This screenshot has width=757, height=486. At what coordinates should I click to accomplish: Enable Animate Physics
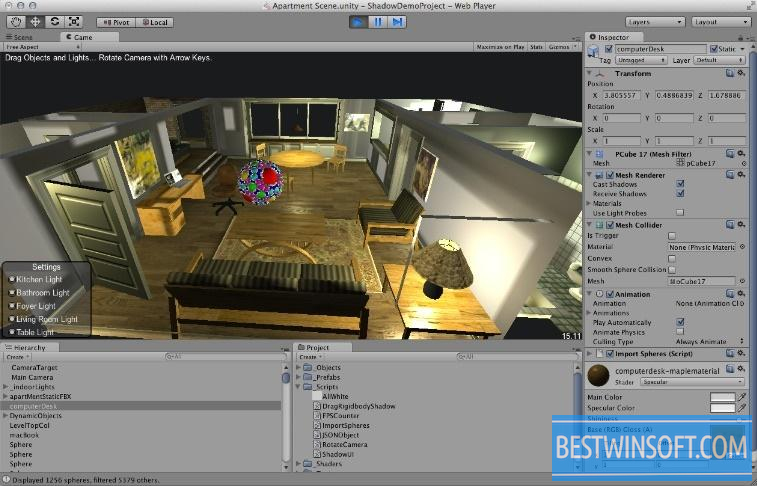pyautogui.click(x=680, y=332)
